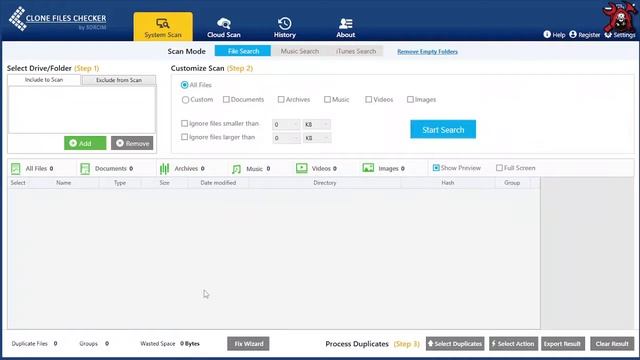Click the Groups count label
The height and width of the screenshot is (360, 640).
(94, 344)
